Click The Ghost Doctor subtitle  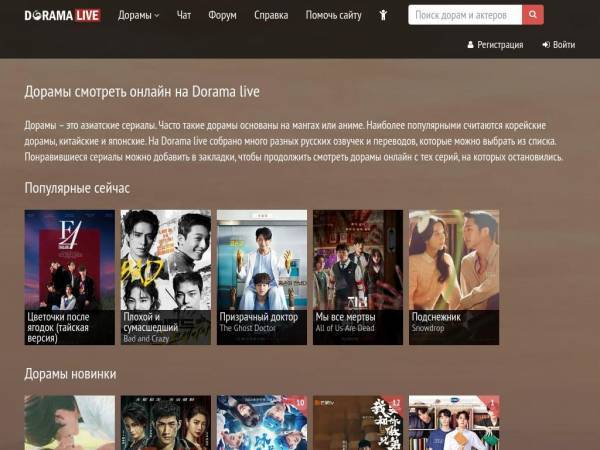coord(247,328)
